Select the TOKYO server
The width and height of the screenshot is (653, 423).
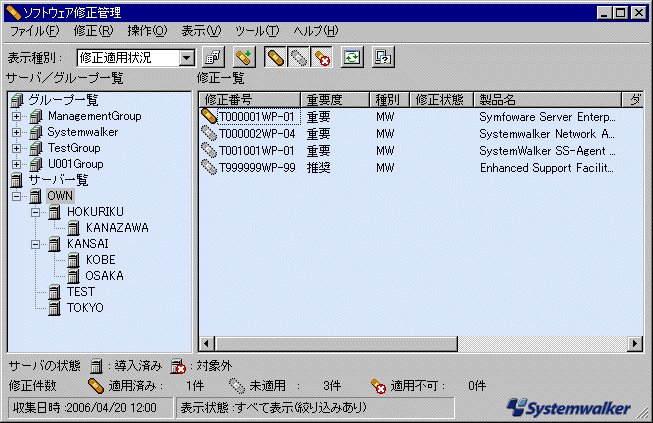coord(85,308)
